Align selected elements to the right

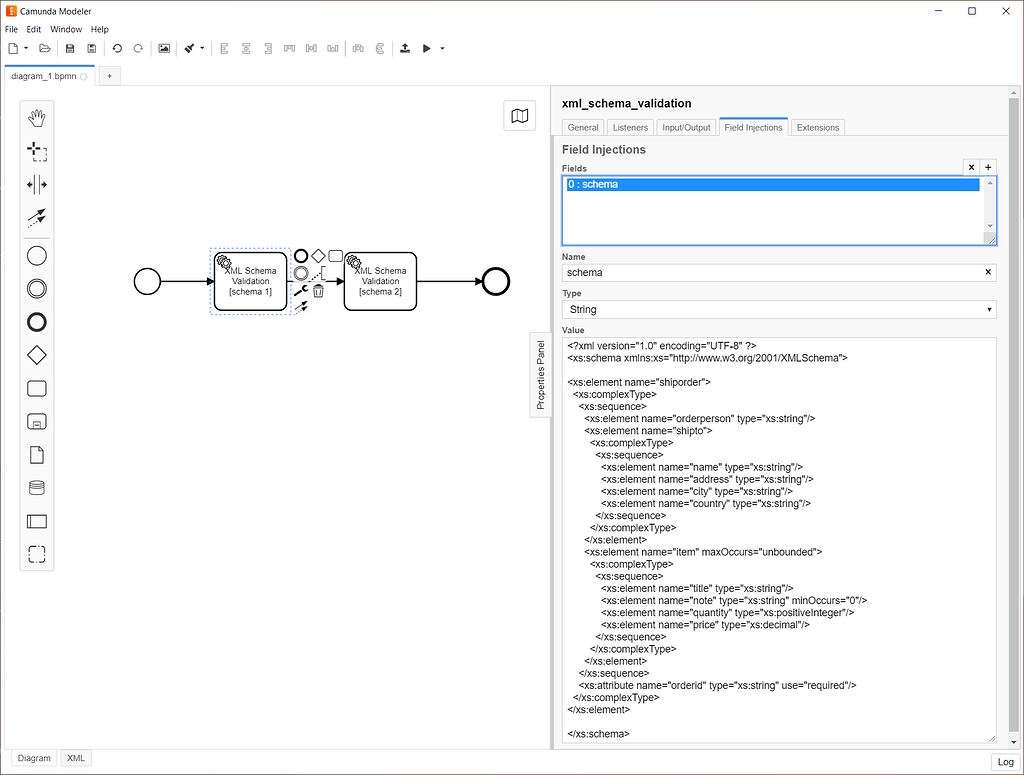coord(268,48)
